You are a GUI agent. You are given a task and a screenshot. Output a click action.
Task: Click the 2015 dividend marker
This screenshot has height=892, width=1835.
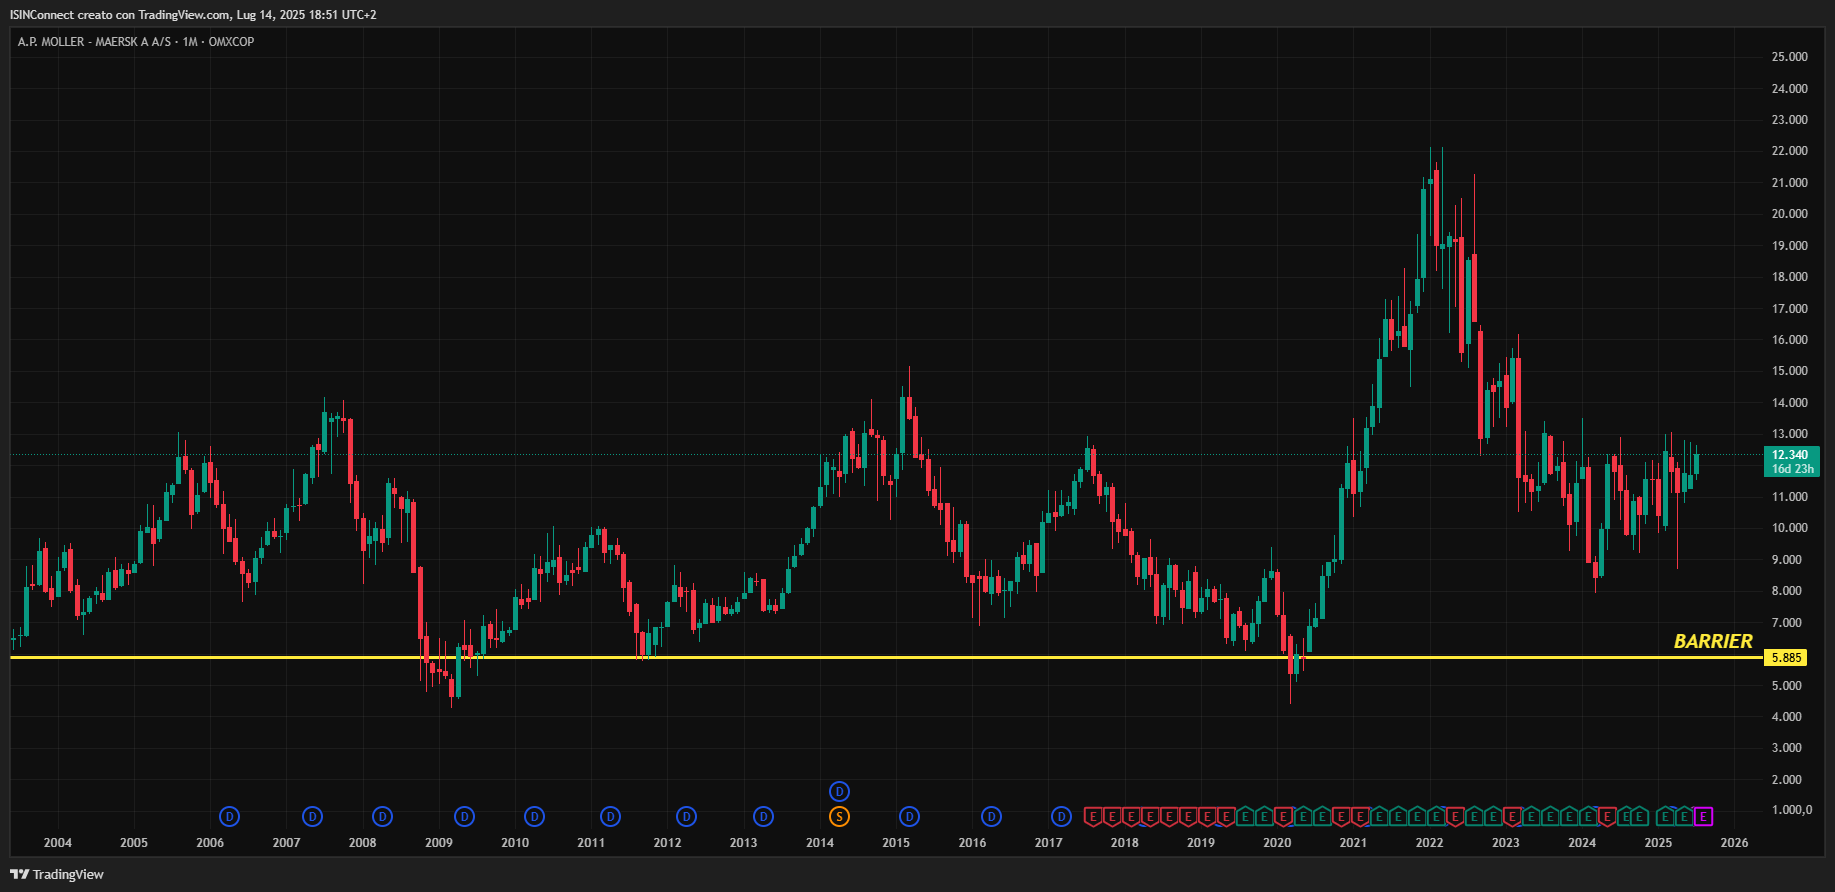[909, 817]
